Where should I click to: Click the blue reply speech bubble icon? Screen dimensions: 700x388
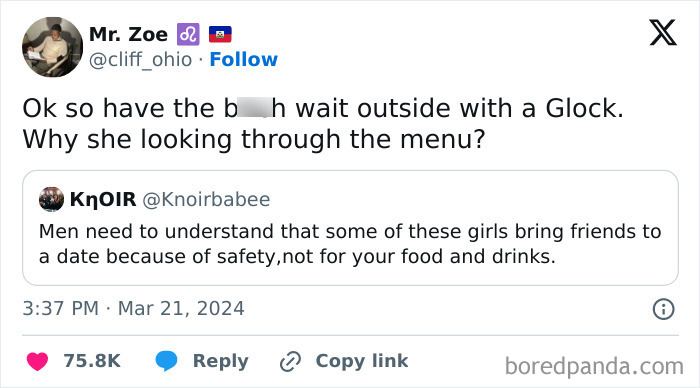pos(166,361)
